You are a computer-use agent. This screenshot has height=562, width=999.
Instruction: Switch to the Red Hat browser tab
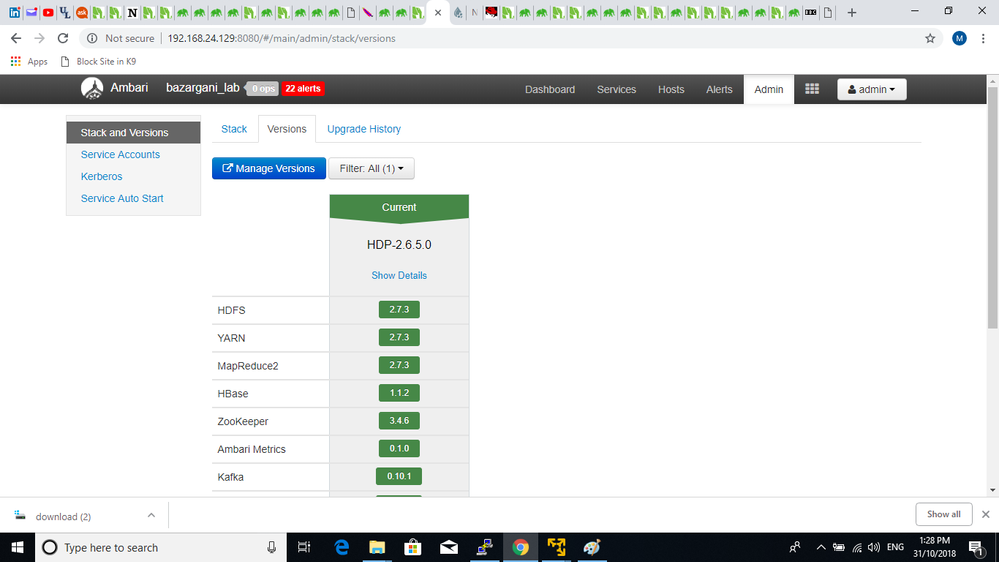point(491,12)
